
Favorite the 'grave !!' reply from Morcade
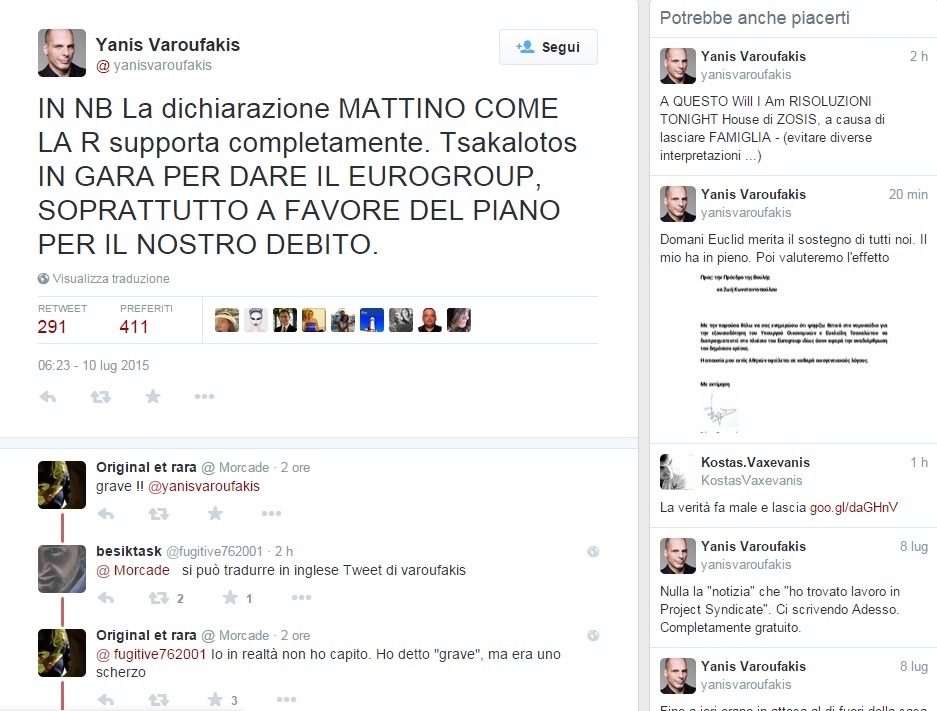215,513
